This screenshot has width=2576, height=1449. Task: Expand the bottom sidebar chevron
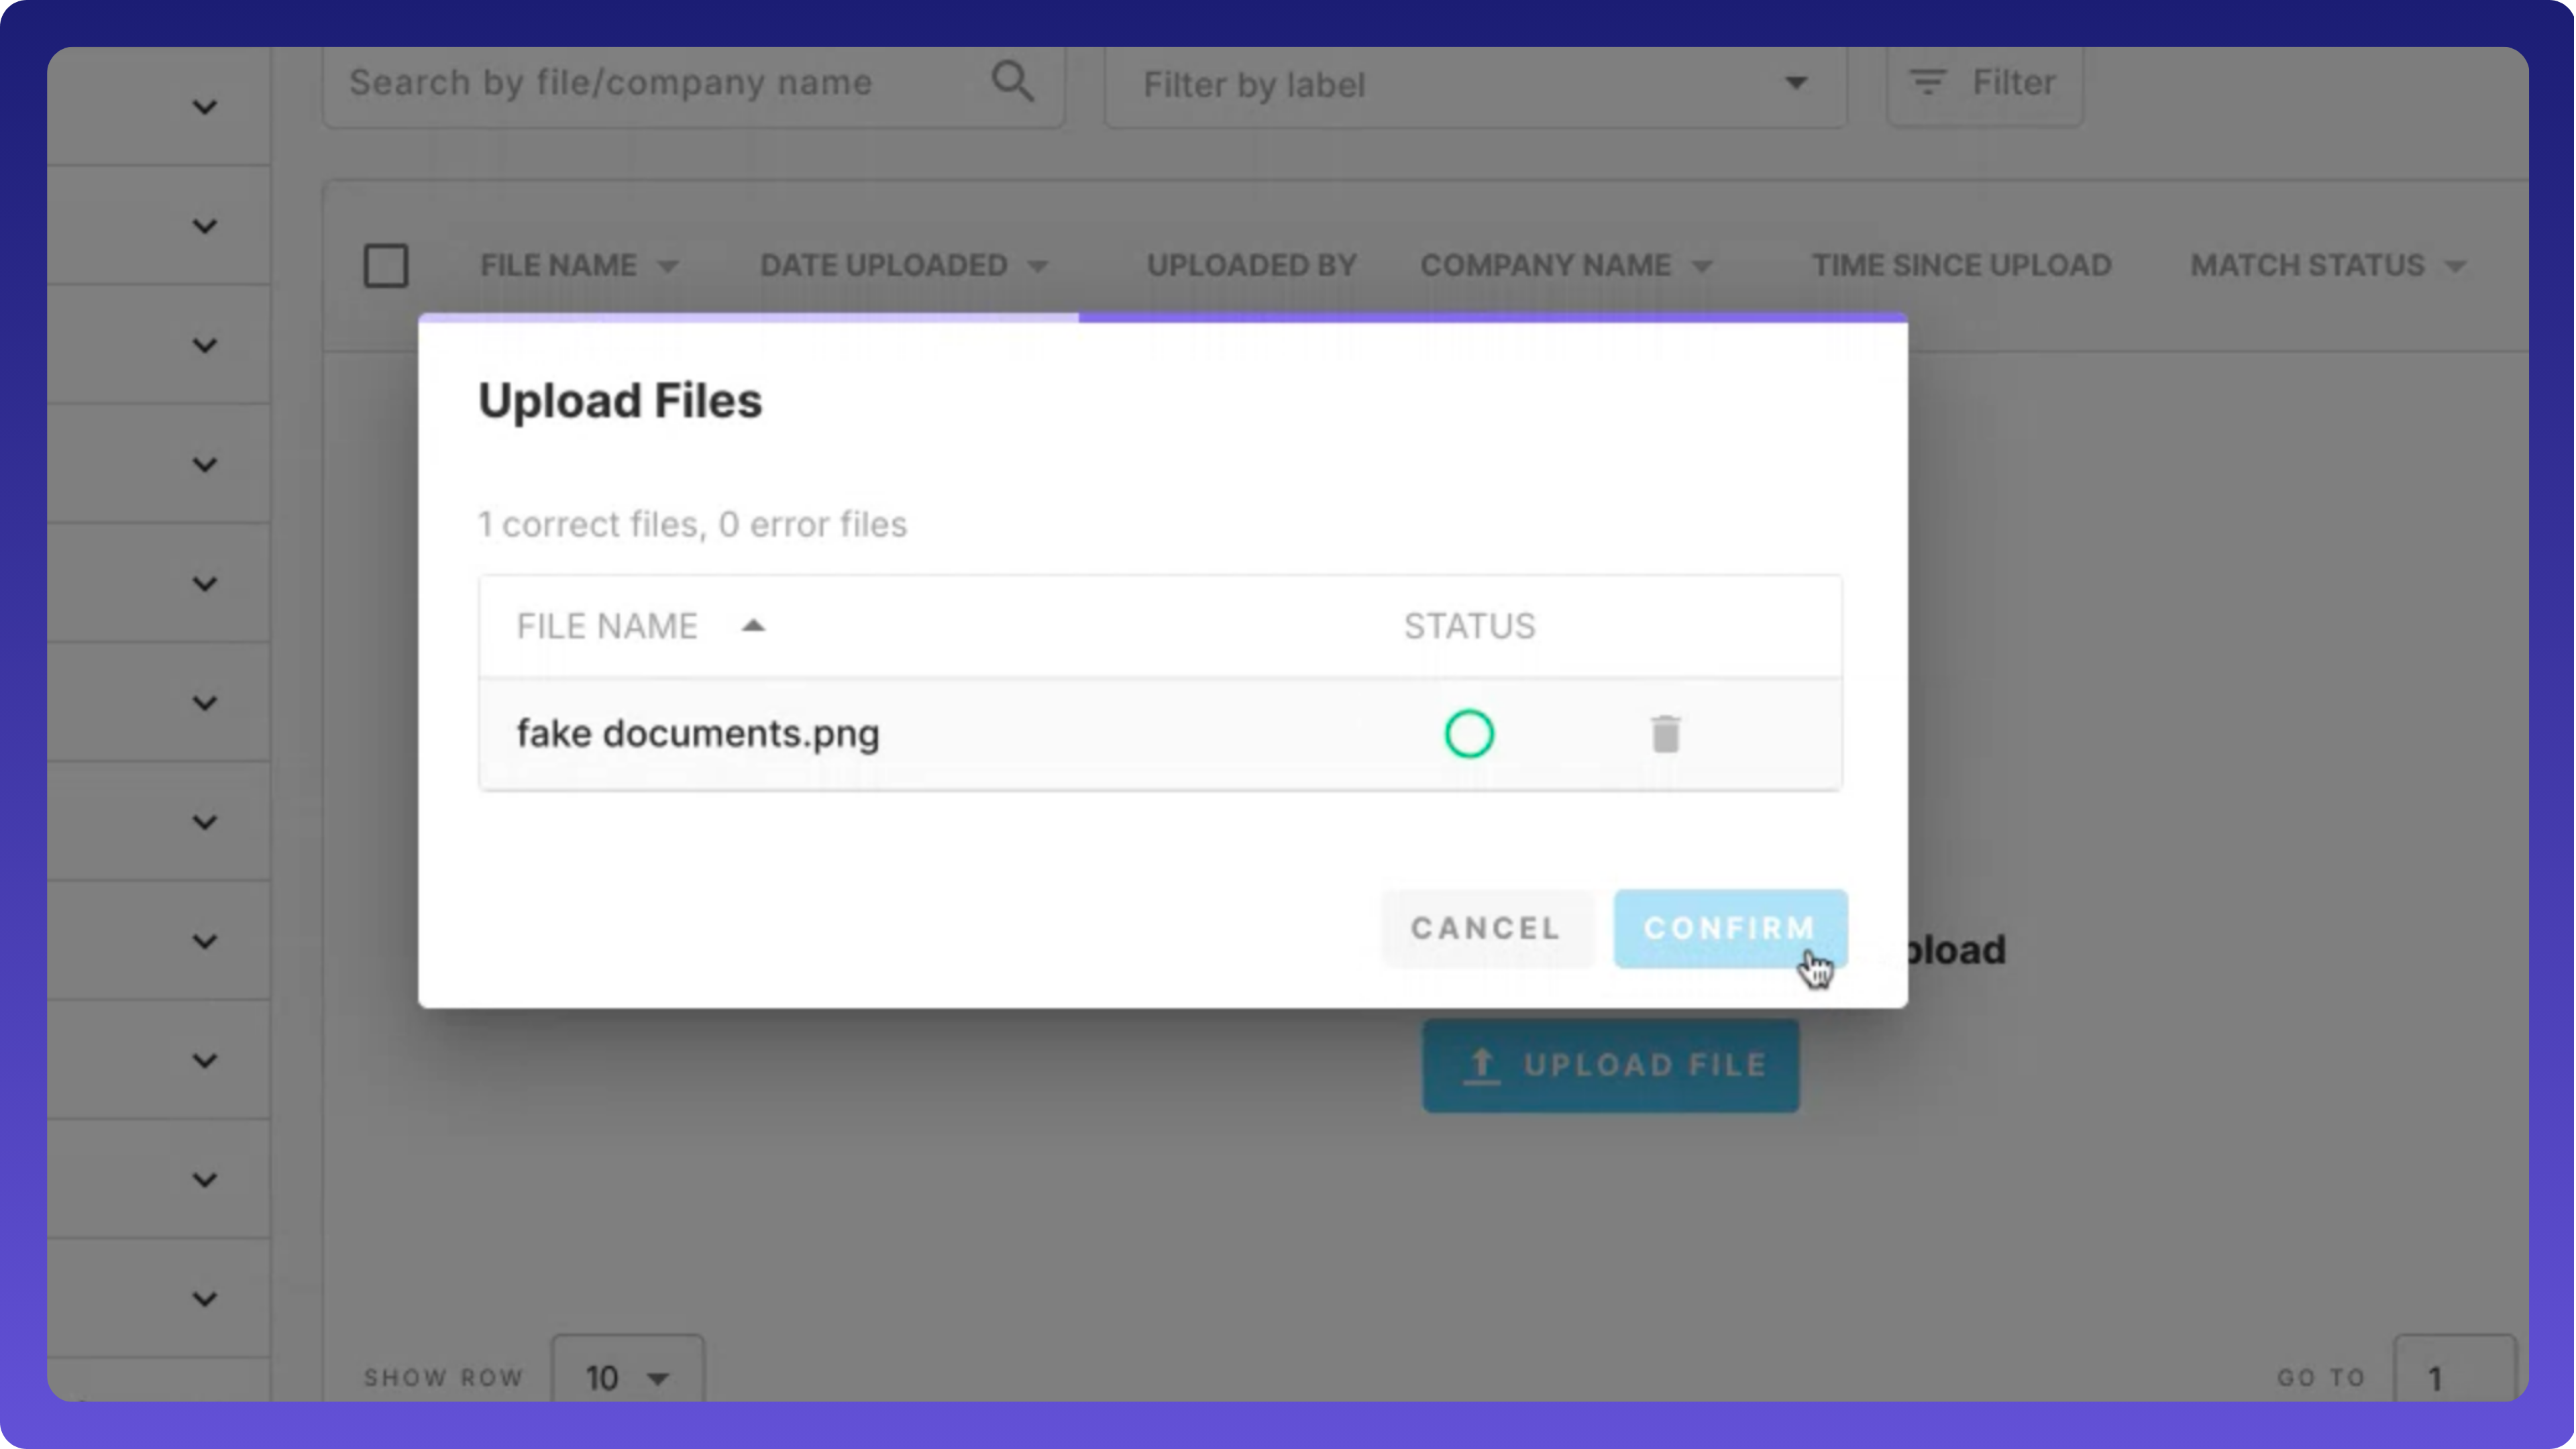click(x=204, y=1299)
